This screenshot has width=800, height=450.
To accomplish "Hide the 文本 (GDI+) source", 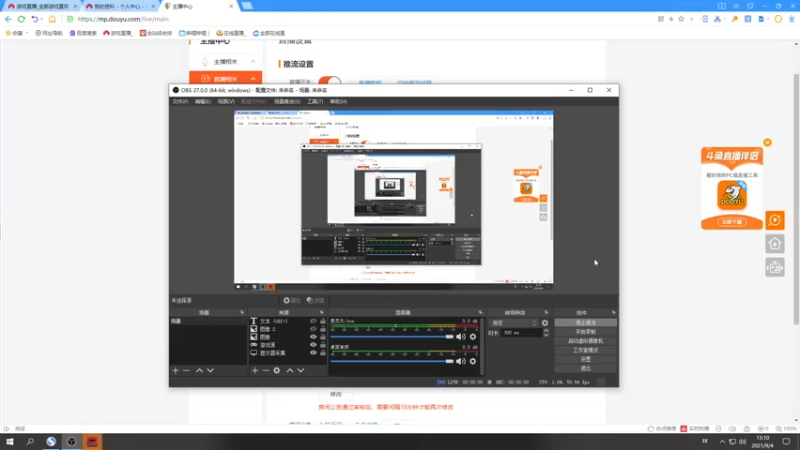I will point(313,321).
